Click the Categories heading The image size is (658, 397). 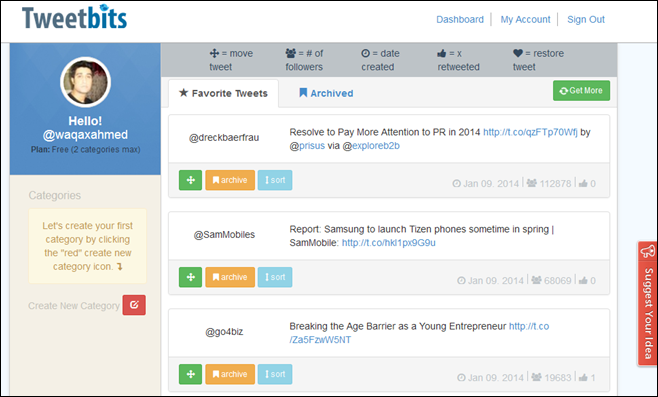(x=55, y=196)
